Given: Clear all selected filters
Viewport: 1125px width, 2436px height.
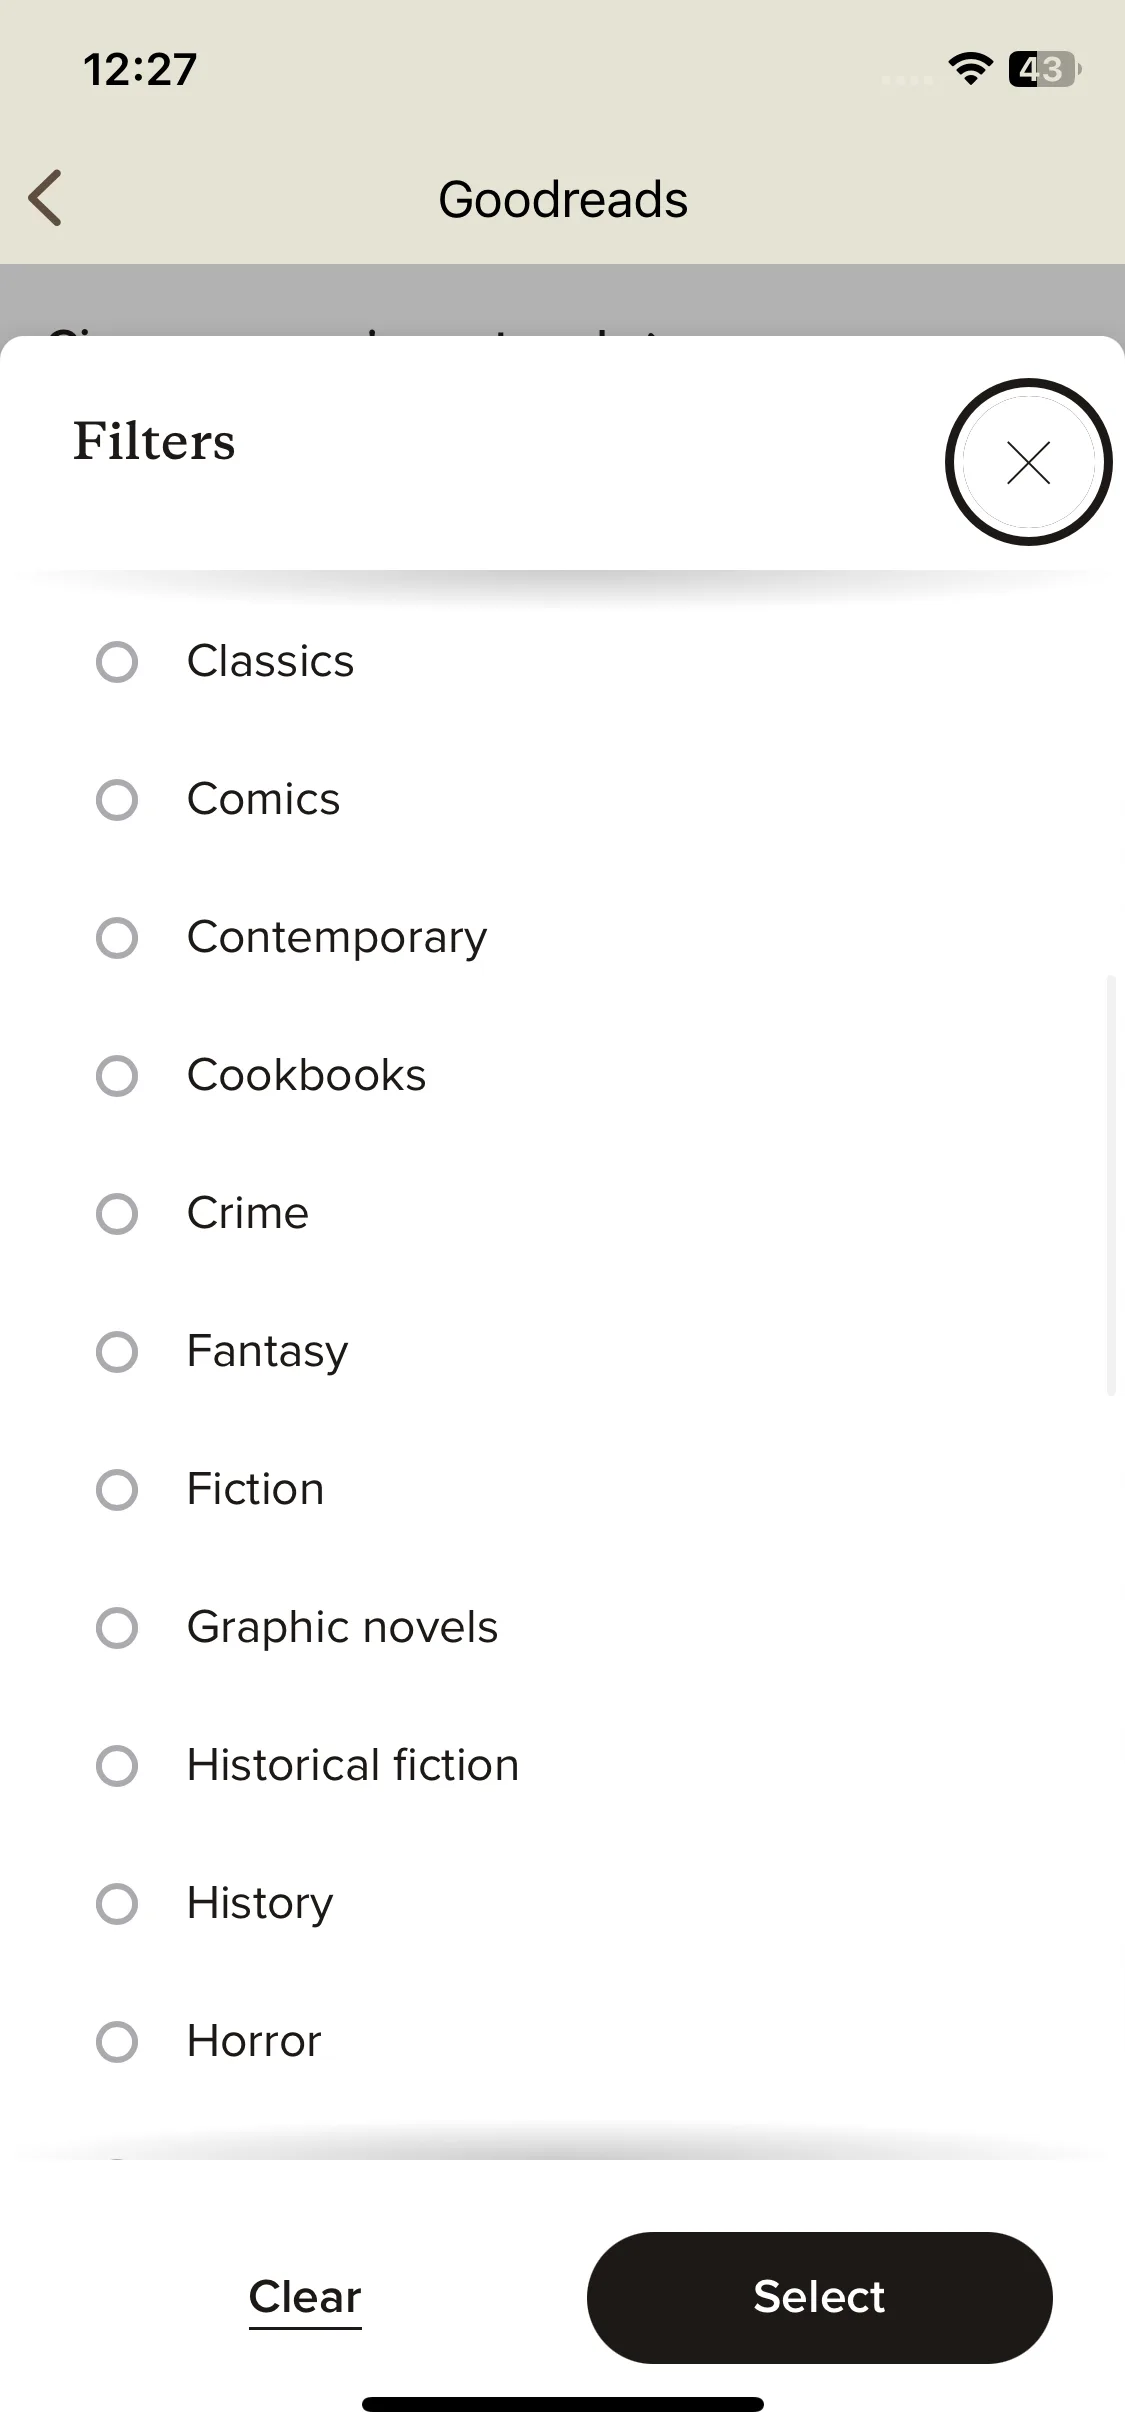Looking at the screenshot, I should pyautogui.click(x=305, y=2297).
